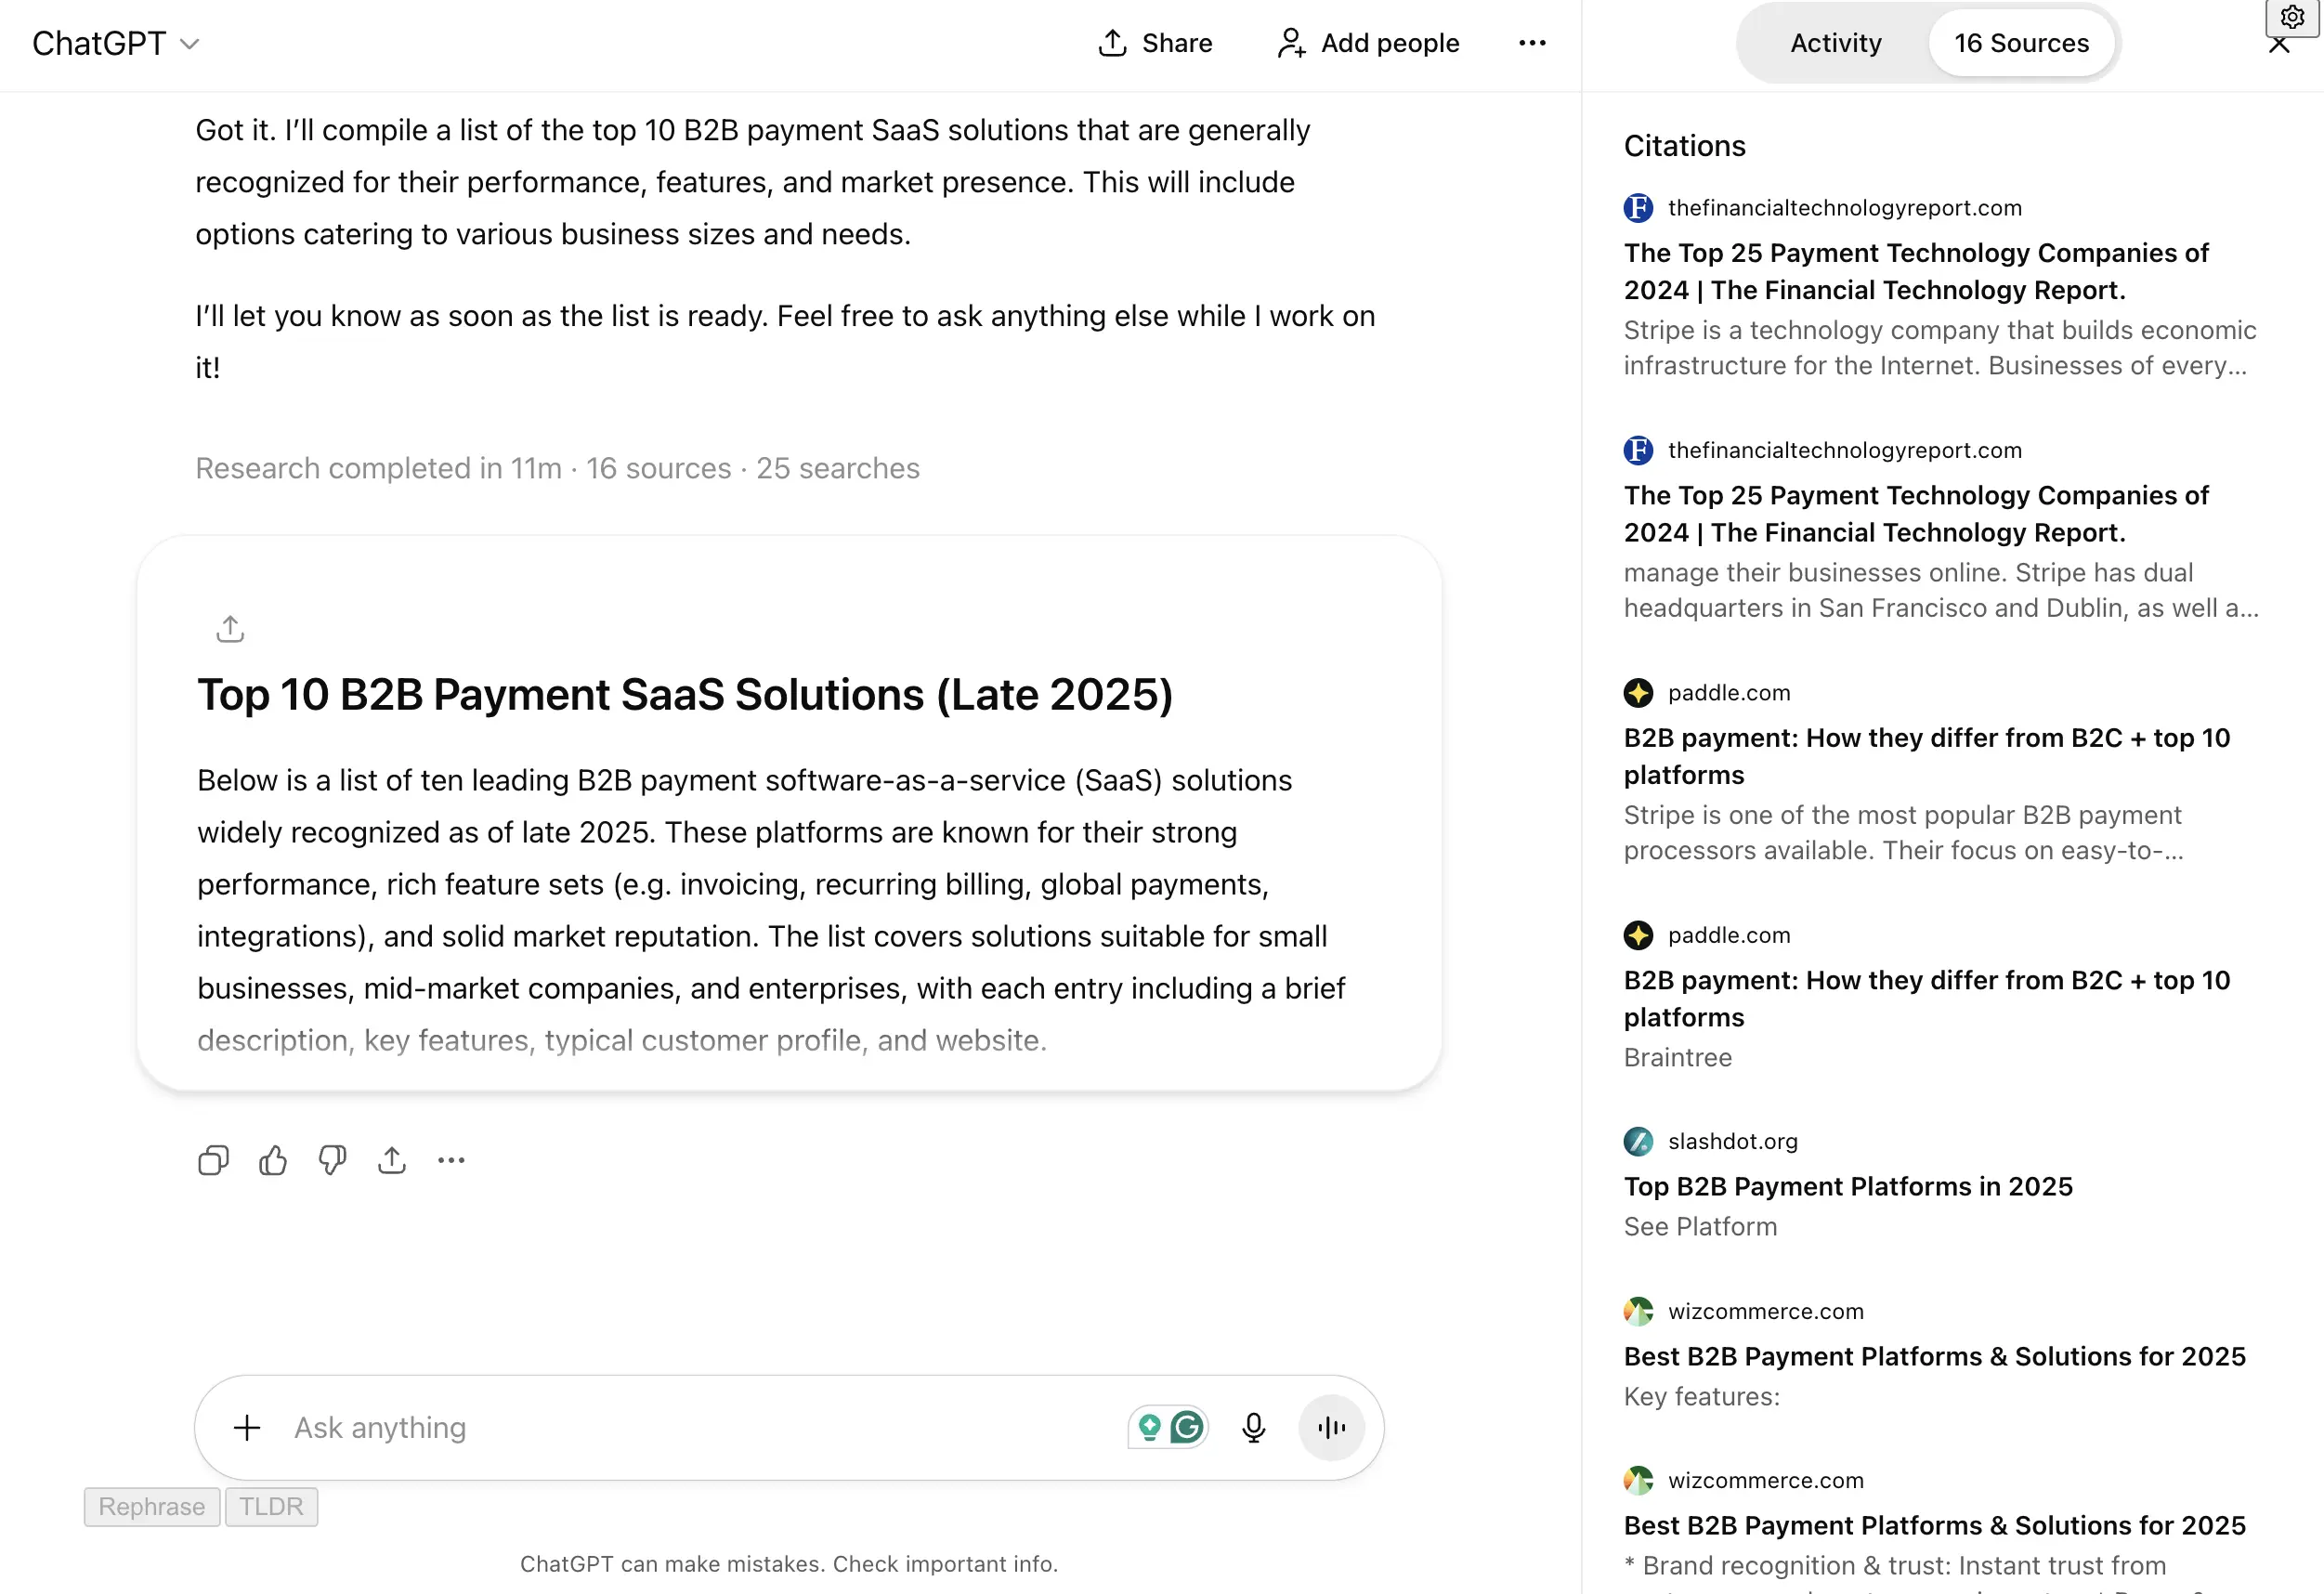Click share icon below the response
The height and width of the screenshot is (1594, 2324).
pyautogui.click(x=392, y=1160)
